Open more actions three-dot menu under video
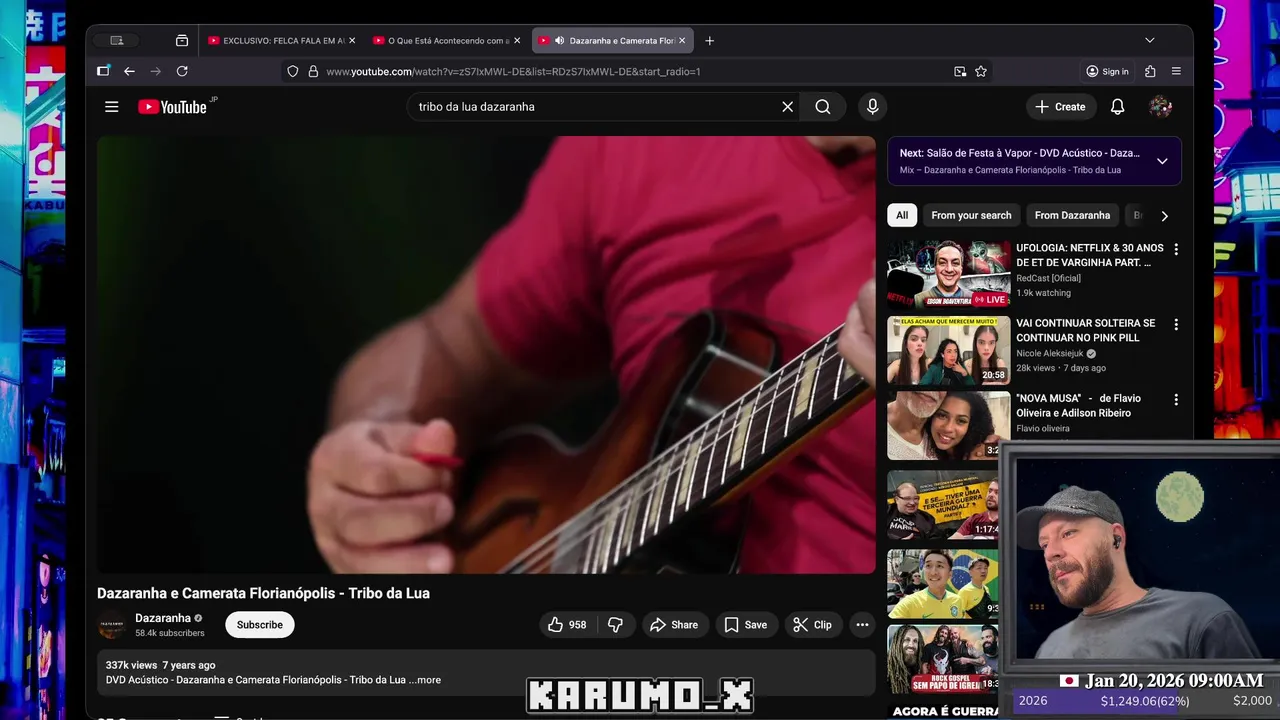1280x720 pixels. click(x=862, y=625)
